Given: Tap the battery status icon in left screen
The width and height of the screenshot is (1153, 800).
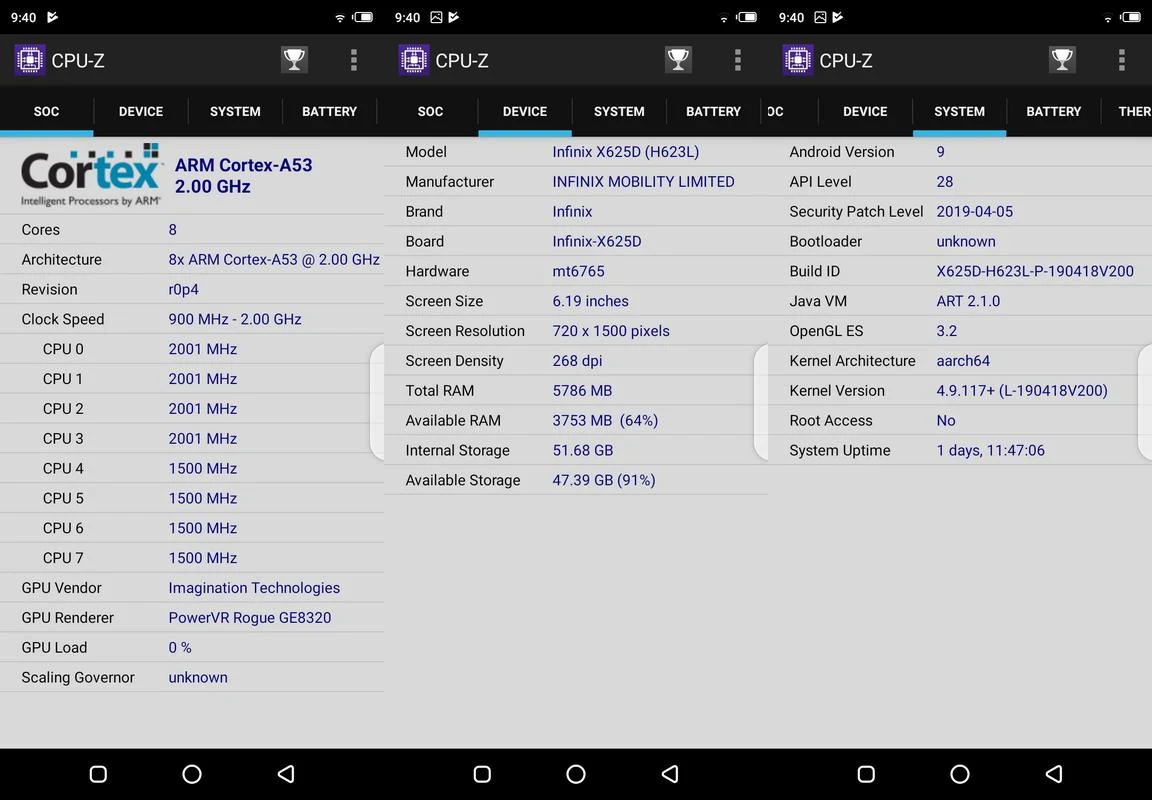Looking at the screenshot, I should (x=363, y=17).
